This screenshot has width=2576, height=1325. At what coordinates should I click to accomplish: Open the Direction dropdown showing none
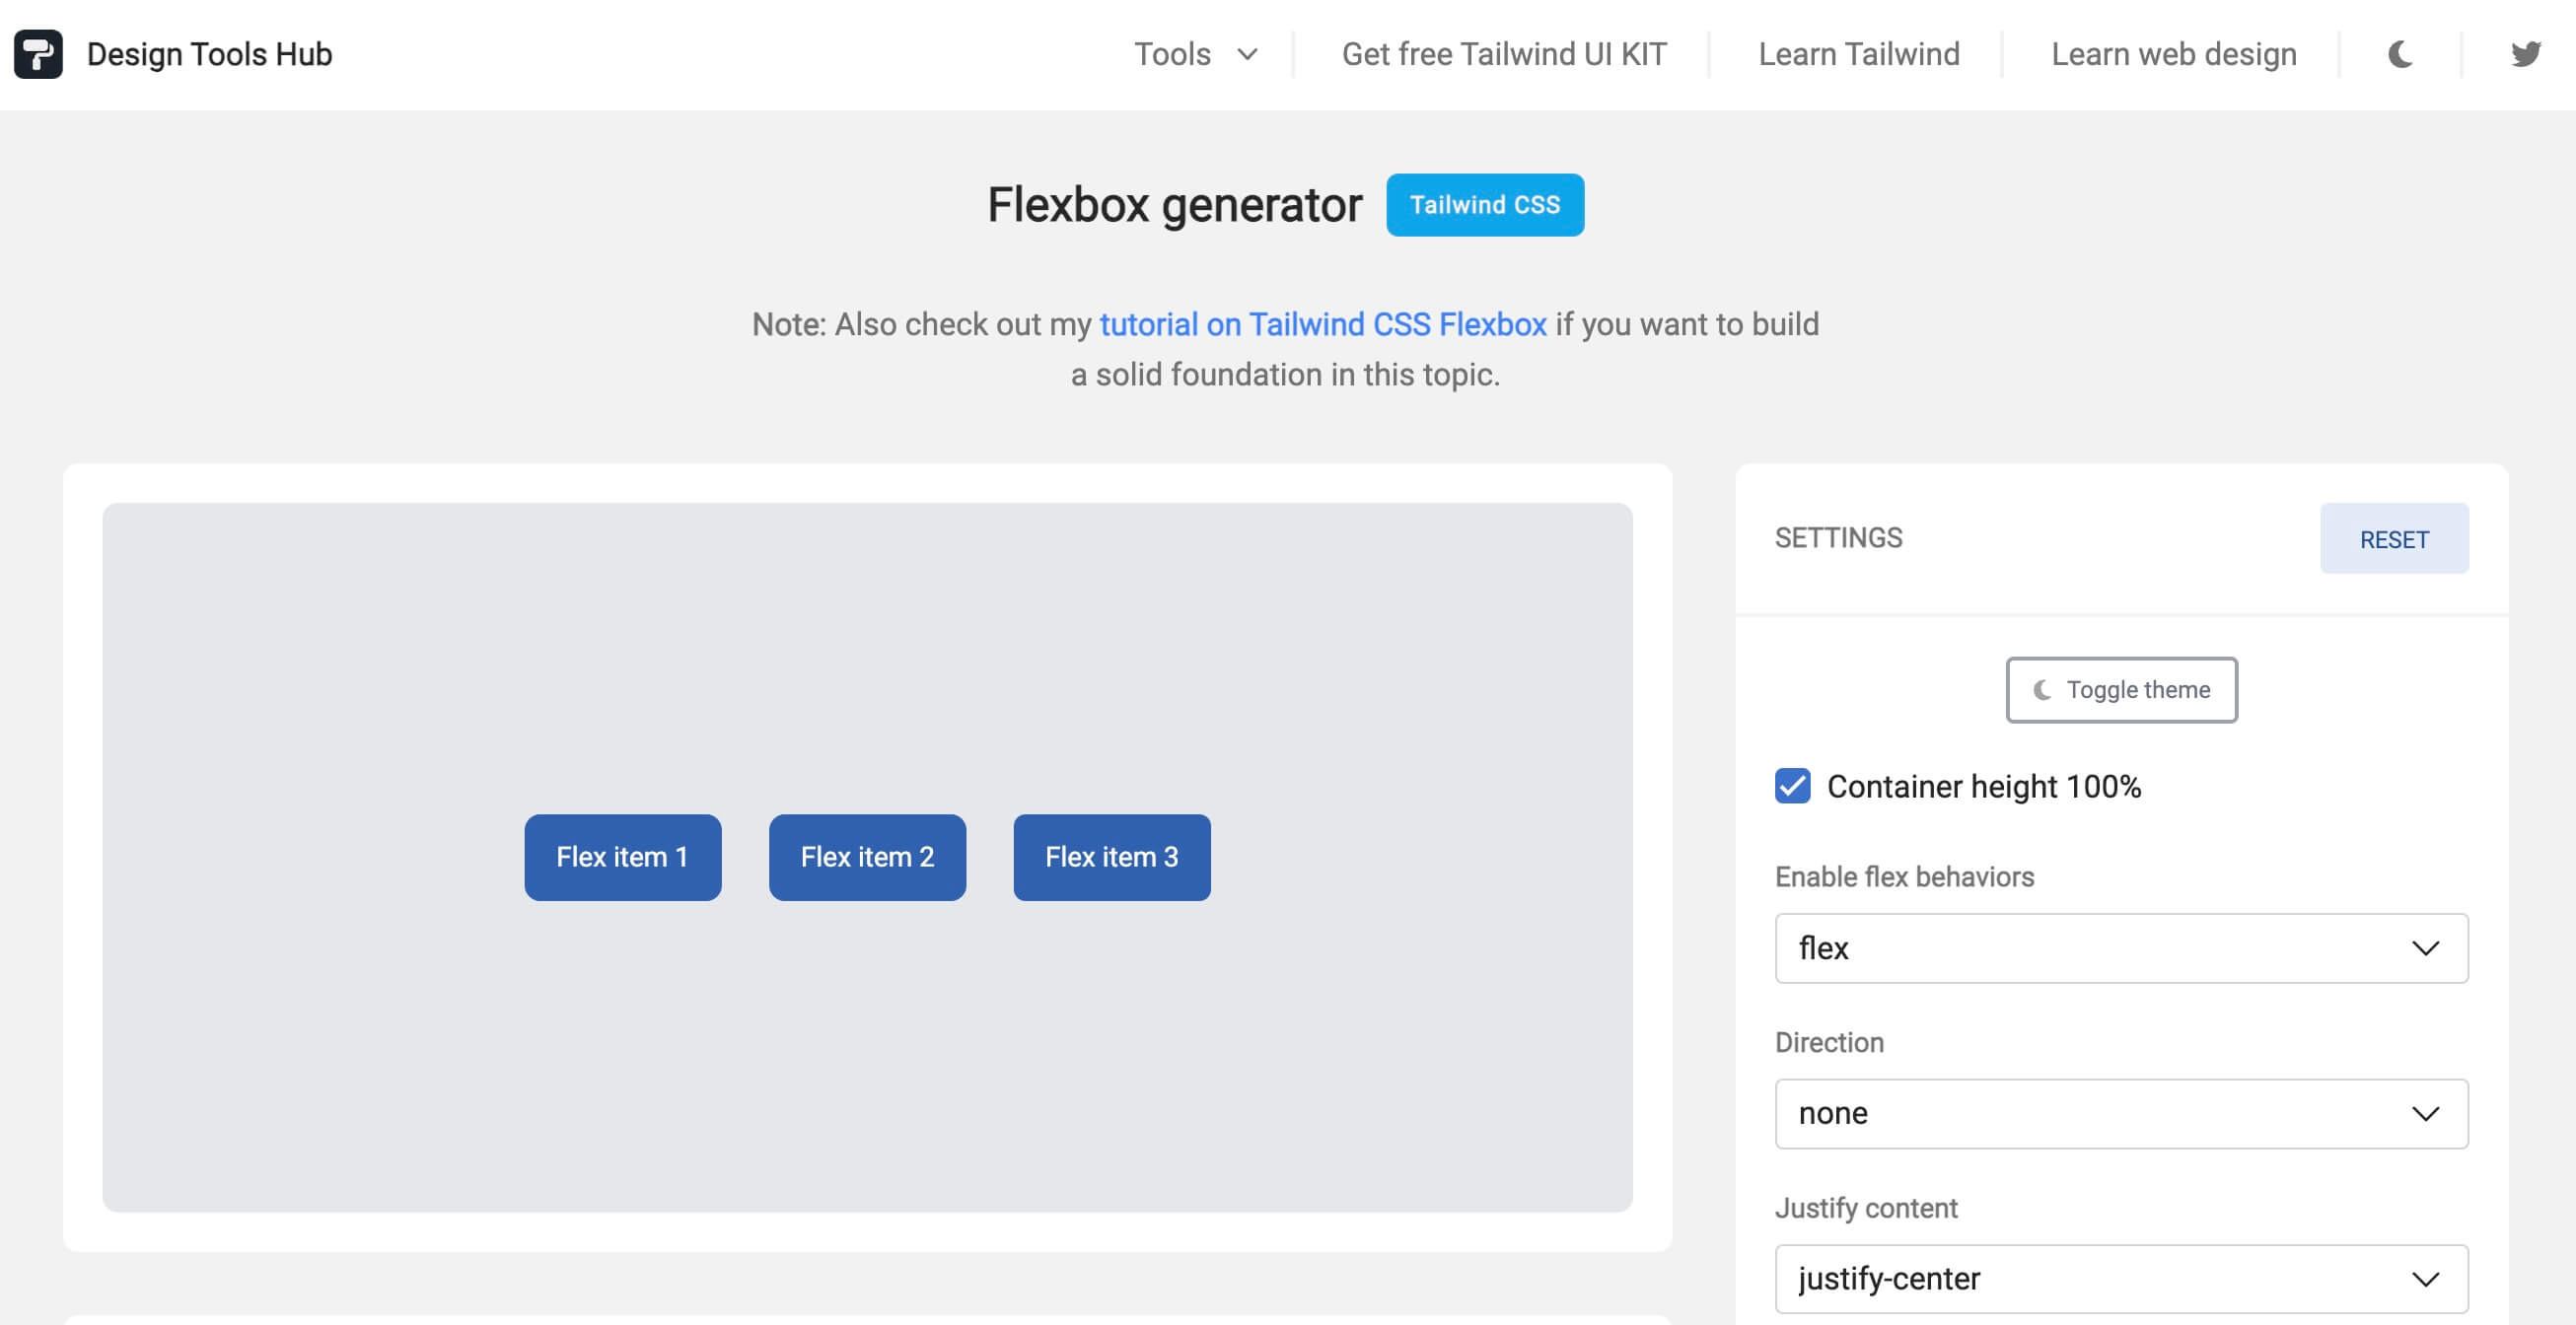pos(2121,1113)
